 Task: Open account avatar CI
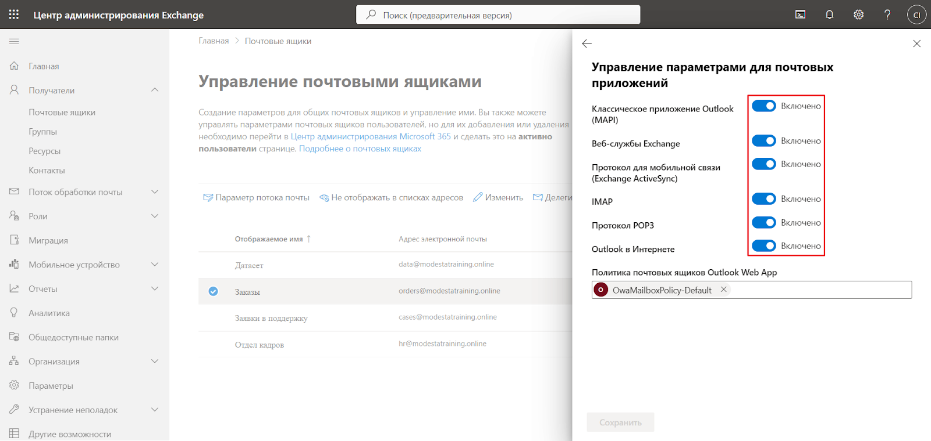916,15
